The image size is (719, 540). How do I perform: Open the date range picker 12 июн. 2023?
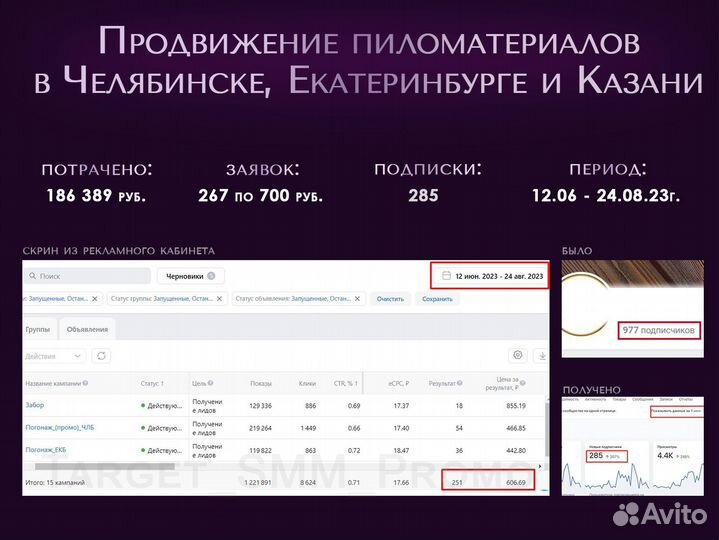(490, 276)
